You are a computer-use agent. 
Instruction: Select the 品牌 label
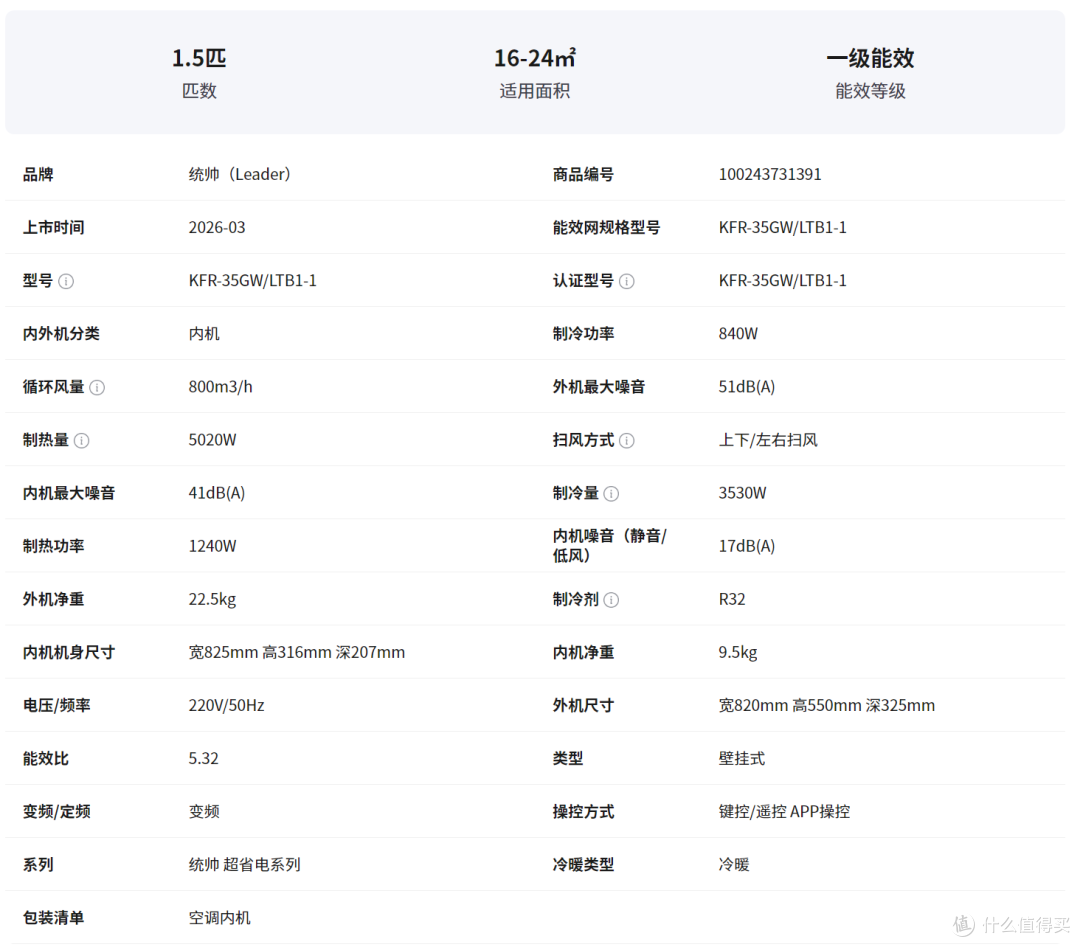(38, 174)
